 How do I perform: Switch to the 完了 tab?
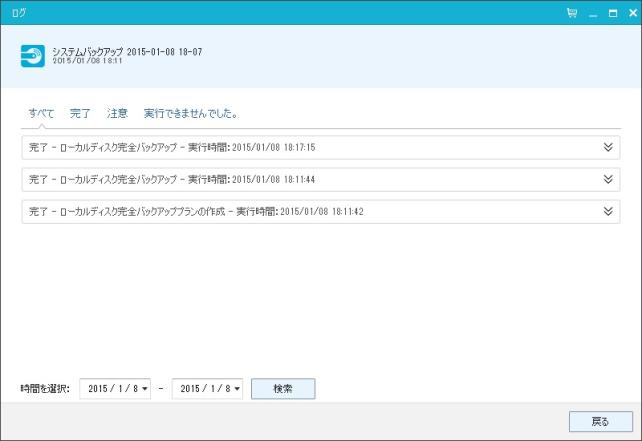click(x=80, y=113)
